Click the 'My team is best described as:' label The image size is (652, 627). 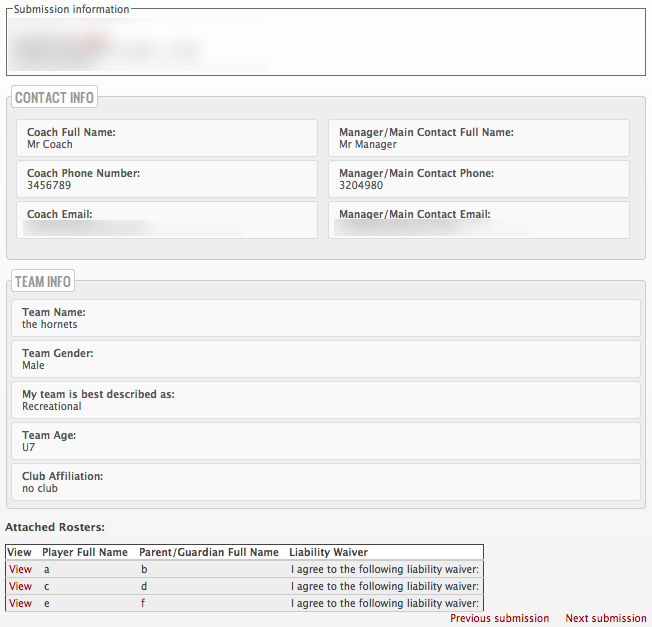tap(98, 394)
